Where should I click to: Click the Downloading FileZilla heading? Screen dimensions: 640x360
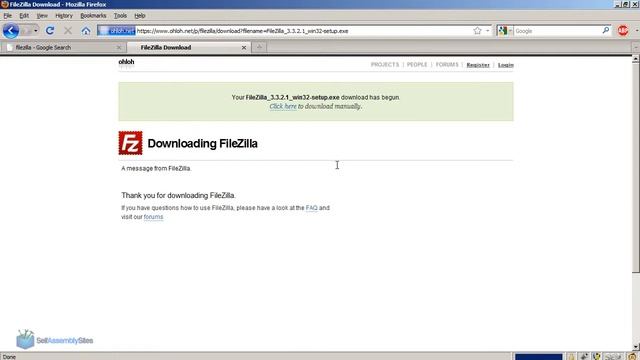click(x=202, y=143)
